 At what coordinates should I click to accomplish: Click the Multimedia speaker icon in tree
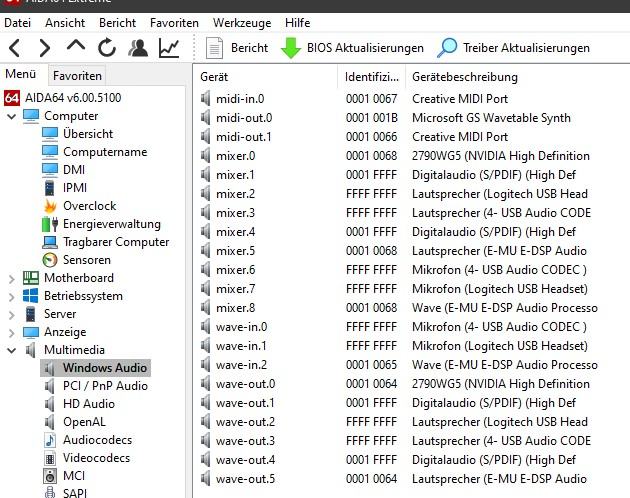pyautogui.click(x=31, y=350)
